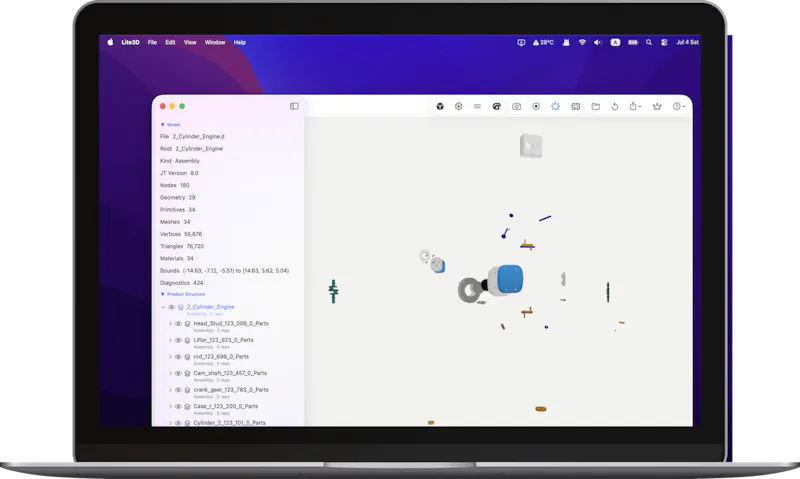Open the color palette tool

pyautogui.click(x=496, y=106)
